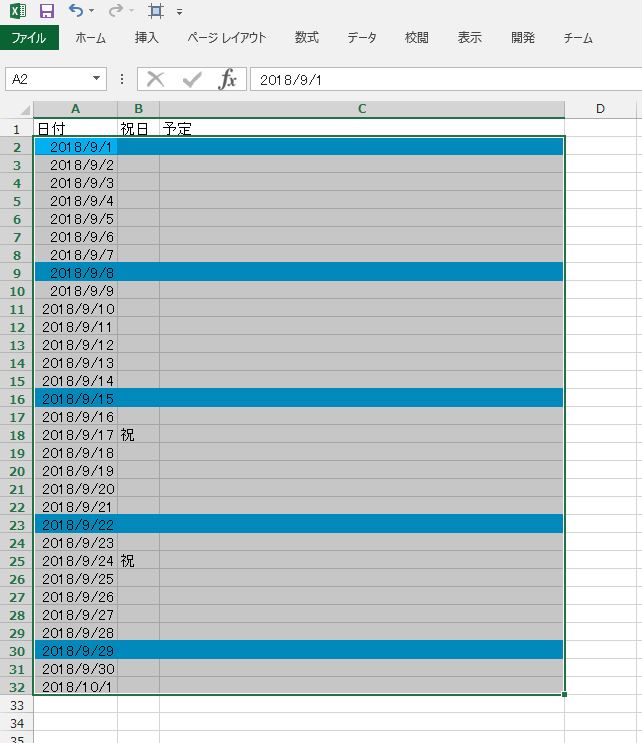Undo the last action
Screen dimensions: 642x743
pyautogui.click(x=76, y=10)
